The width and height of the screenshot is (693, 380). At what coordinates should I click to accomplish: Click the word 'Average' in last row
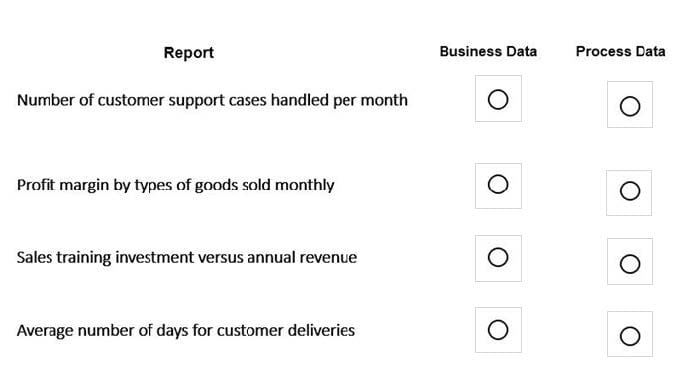coord(45,331)
